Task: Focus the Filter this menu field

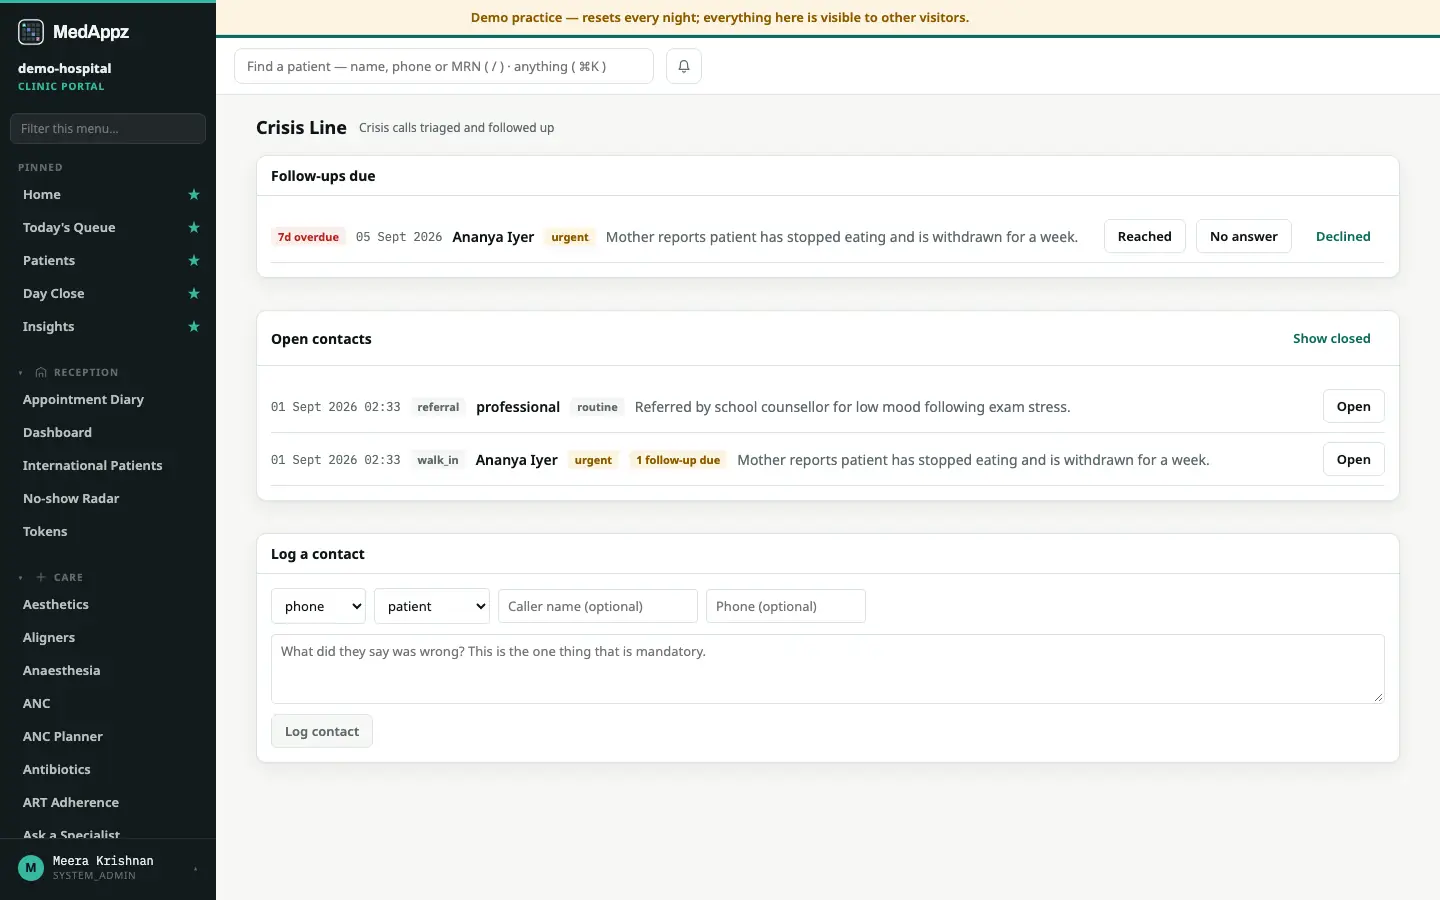Action: (x=108, y=129)
